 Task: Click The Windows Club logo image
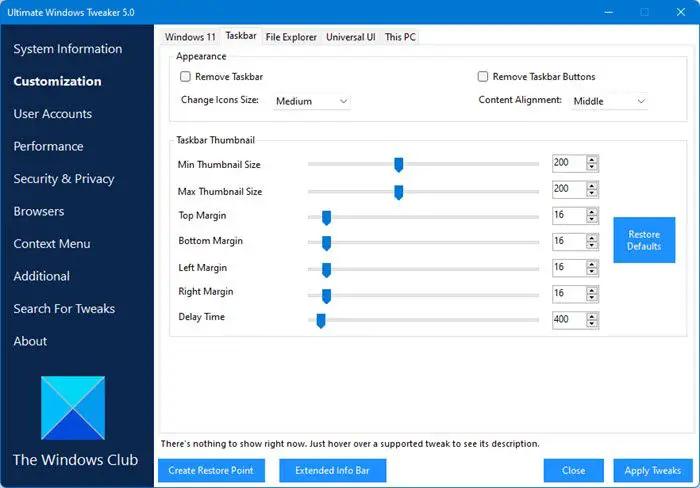(x=73, y=408)
